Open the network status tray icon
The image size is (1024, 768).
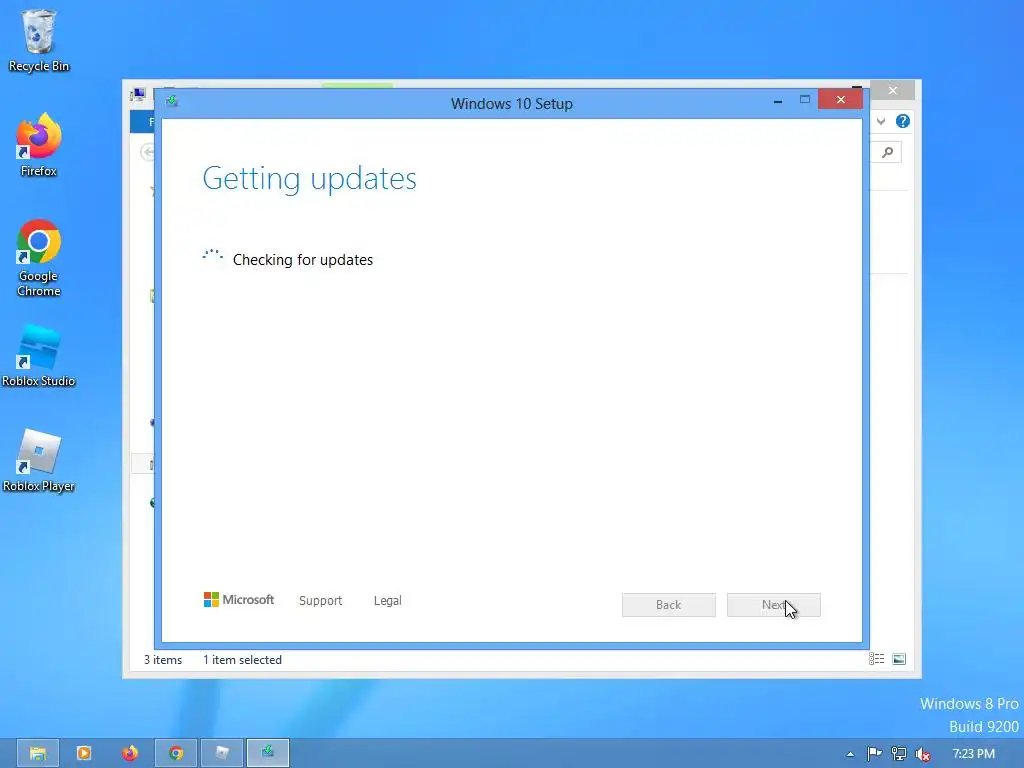(899, 754)
